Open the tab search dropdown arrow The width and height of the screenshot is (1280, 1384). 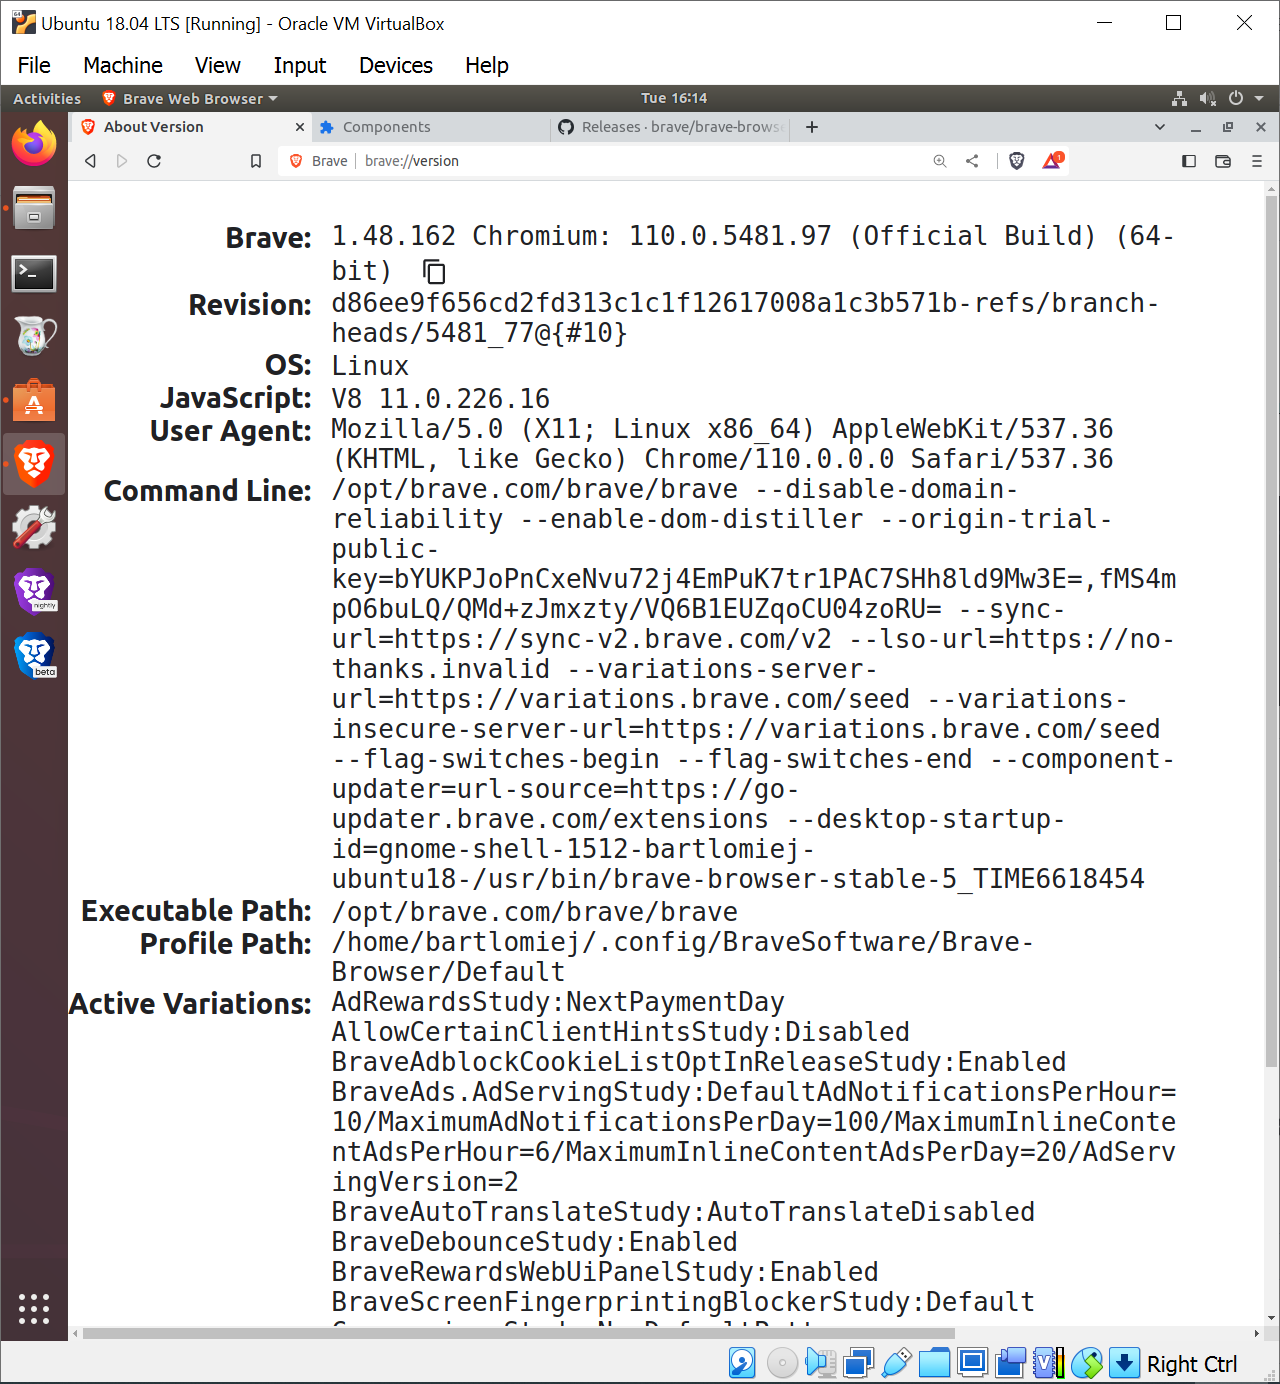click(1159, 127)
